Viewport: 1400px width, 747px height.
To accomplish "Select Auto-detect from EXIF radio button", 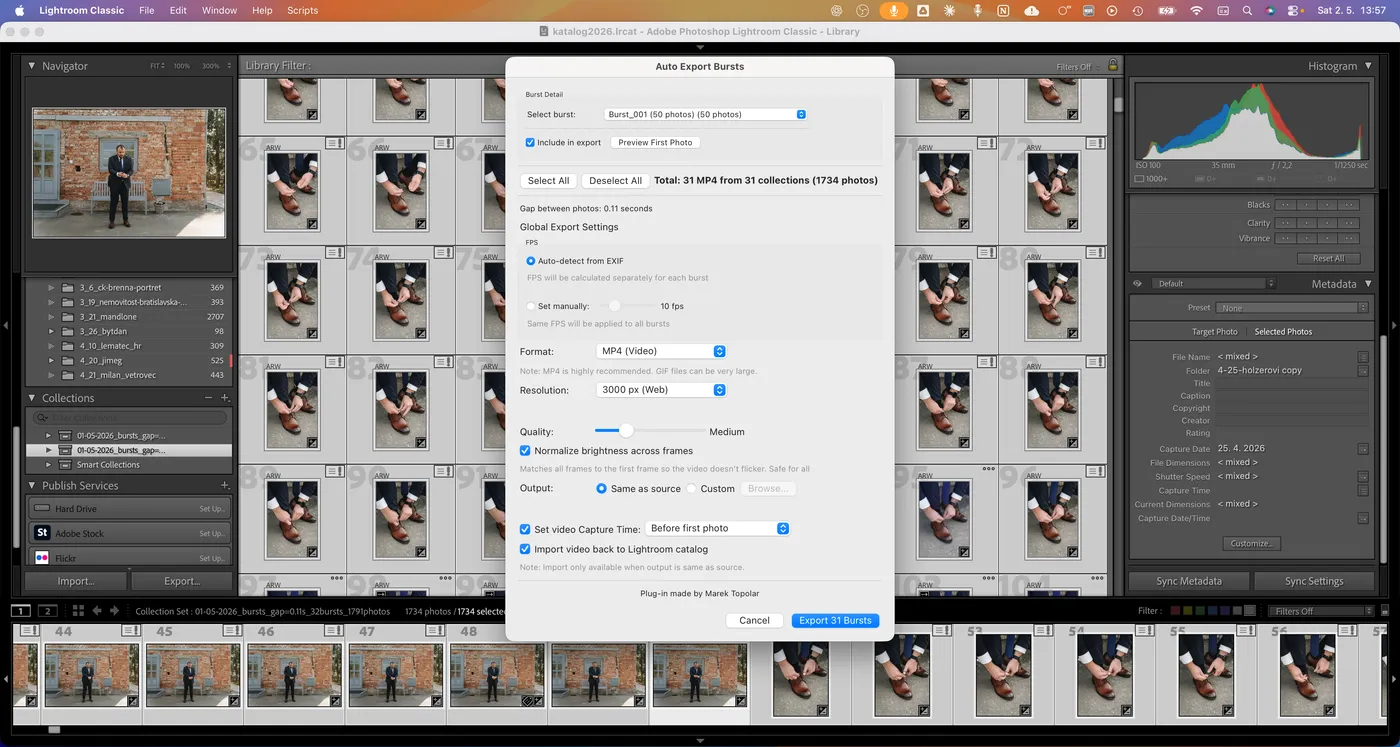I will pos(531,261).
